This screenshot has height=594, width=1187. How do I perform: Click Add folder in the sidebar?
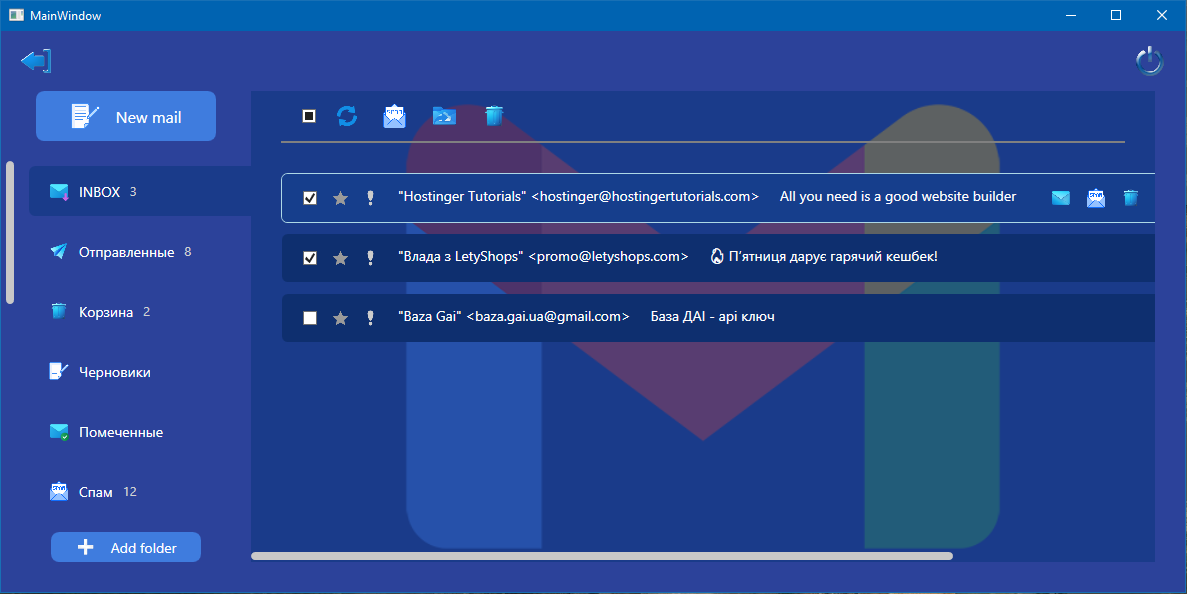coord(125,547)
